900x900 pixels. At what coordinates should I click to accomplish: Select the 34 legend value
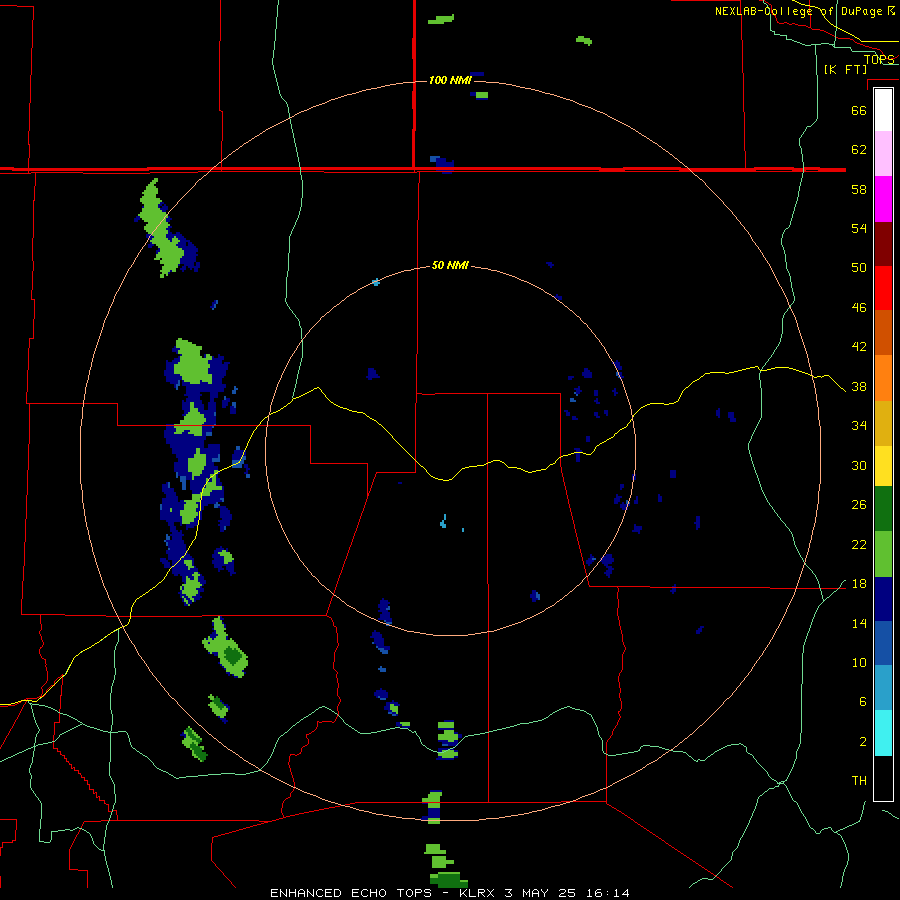click(859, 425)
